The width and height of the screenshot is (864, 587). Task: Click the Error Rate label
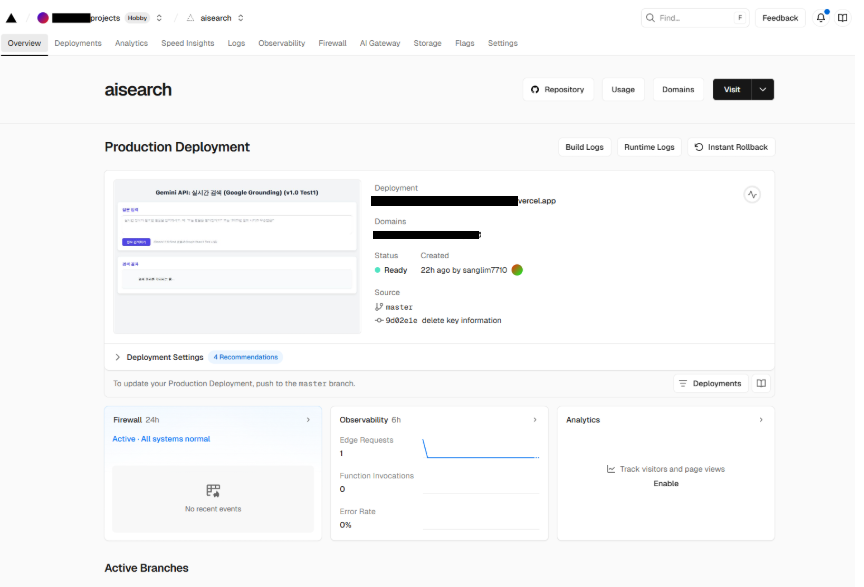tap(357, 511)
